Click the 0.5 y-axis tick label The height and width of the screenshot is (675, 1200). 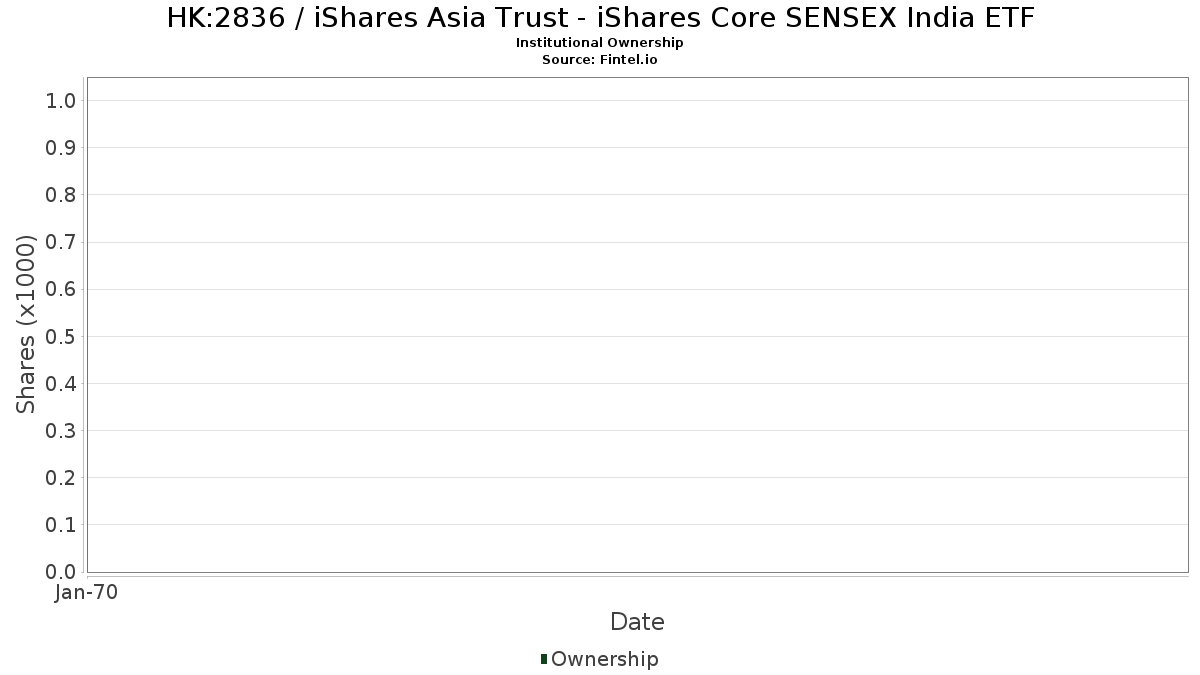coord(61,336)
